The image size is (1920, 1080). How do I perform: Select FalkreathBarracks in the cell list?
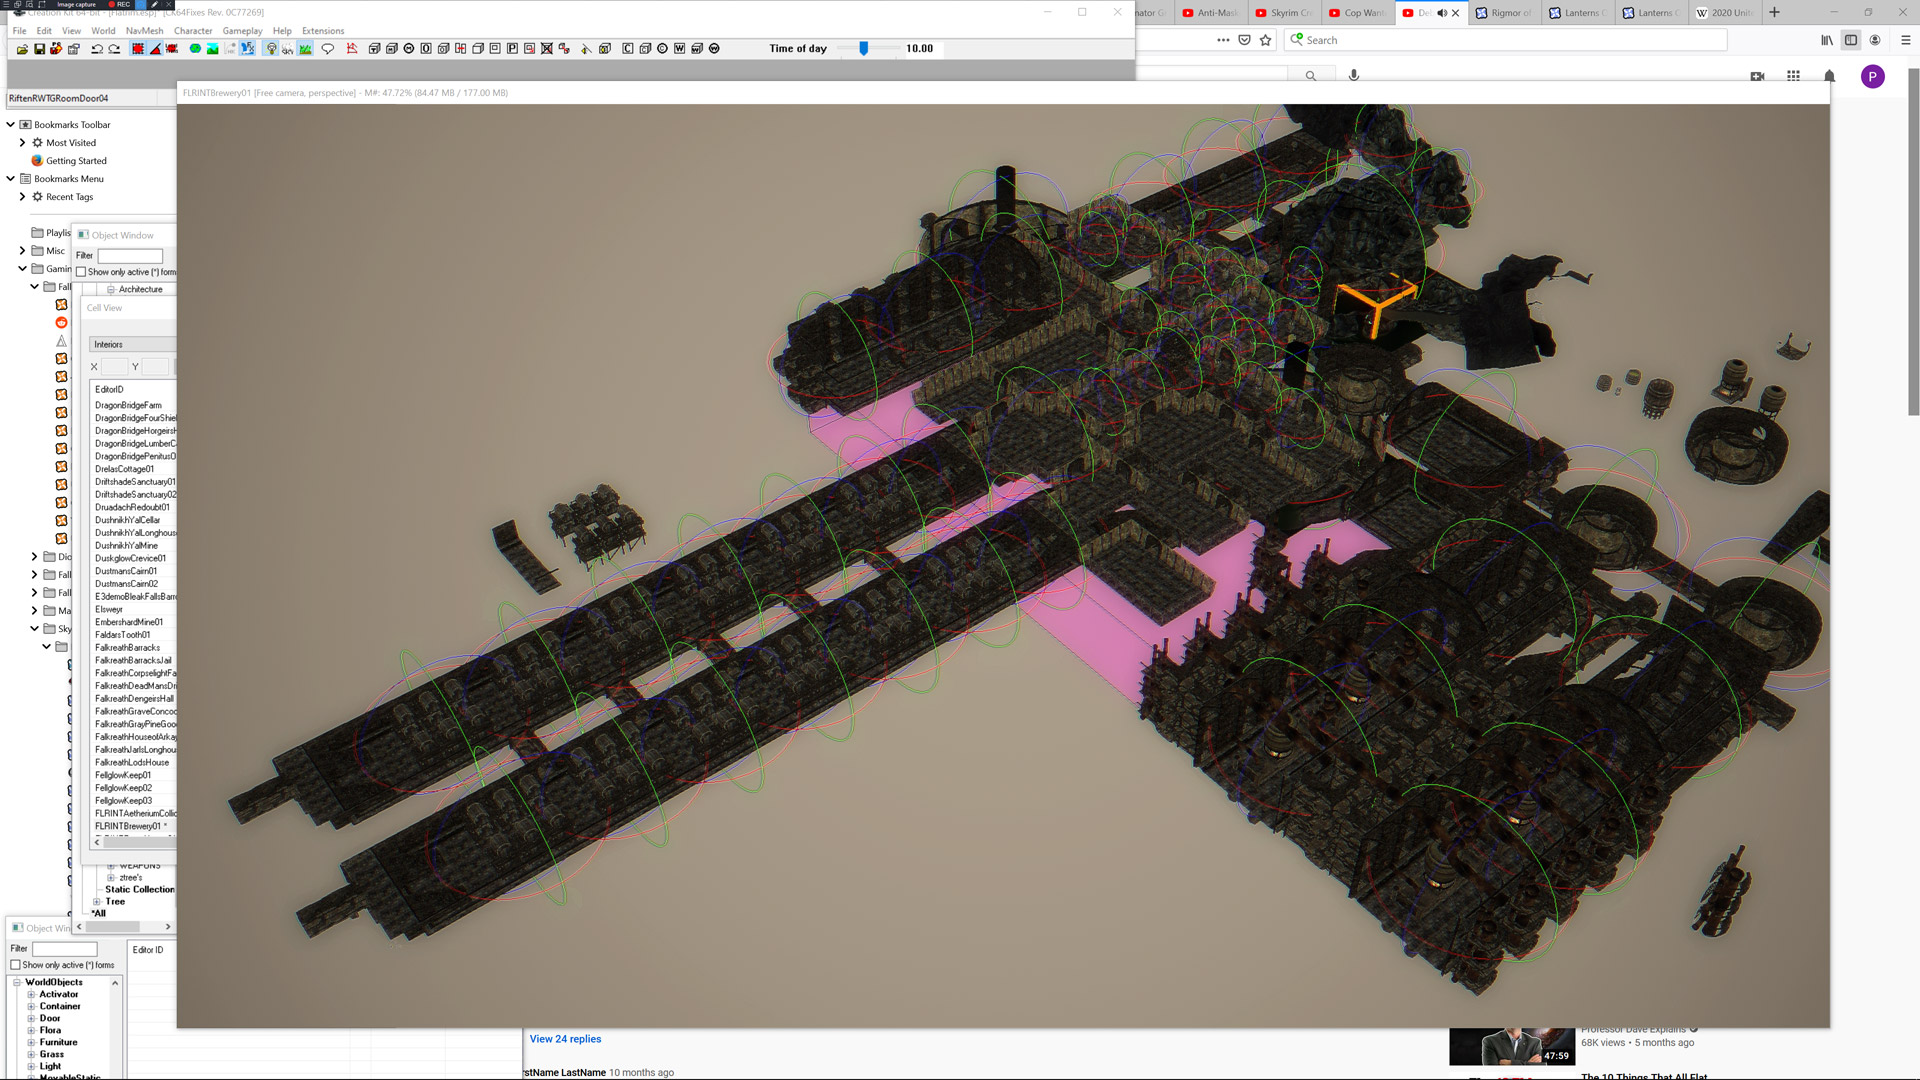pyautogui.click(x=127, y=648)
